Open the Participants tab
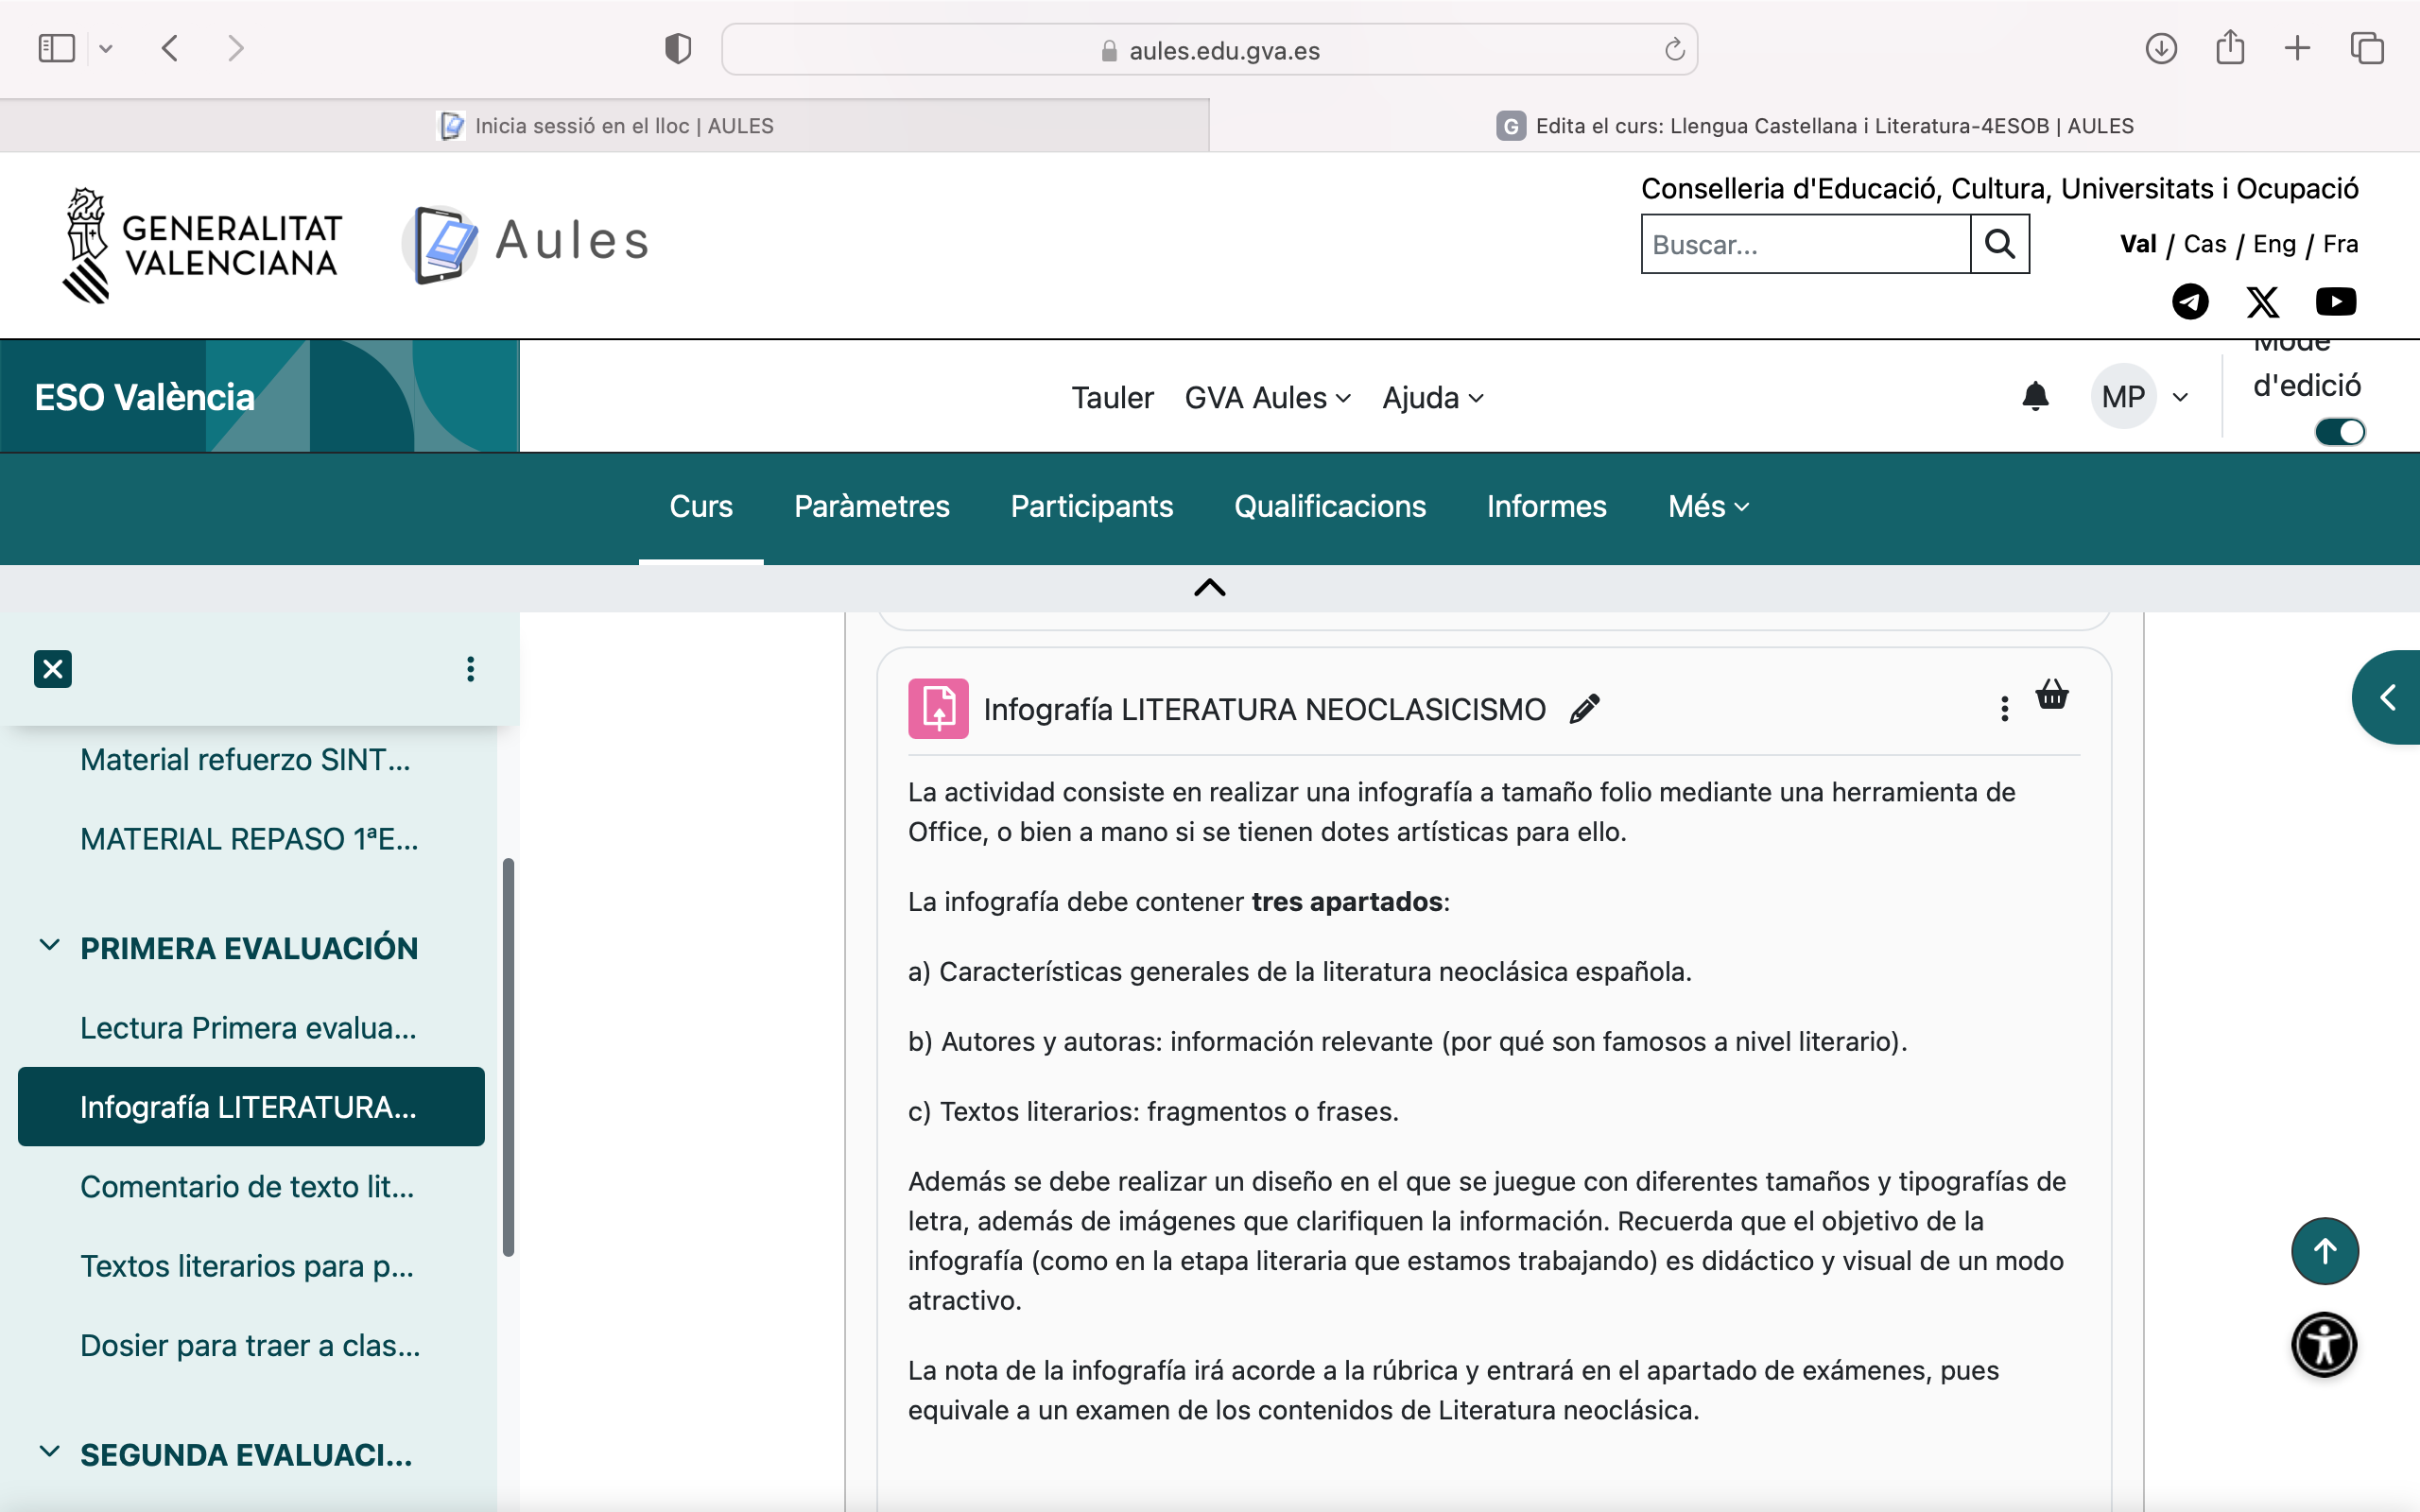The width and height of the screenshot is (2420, 1512). pos(1092,507)
